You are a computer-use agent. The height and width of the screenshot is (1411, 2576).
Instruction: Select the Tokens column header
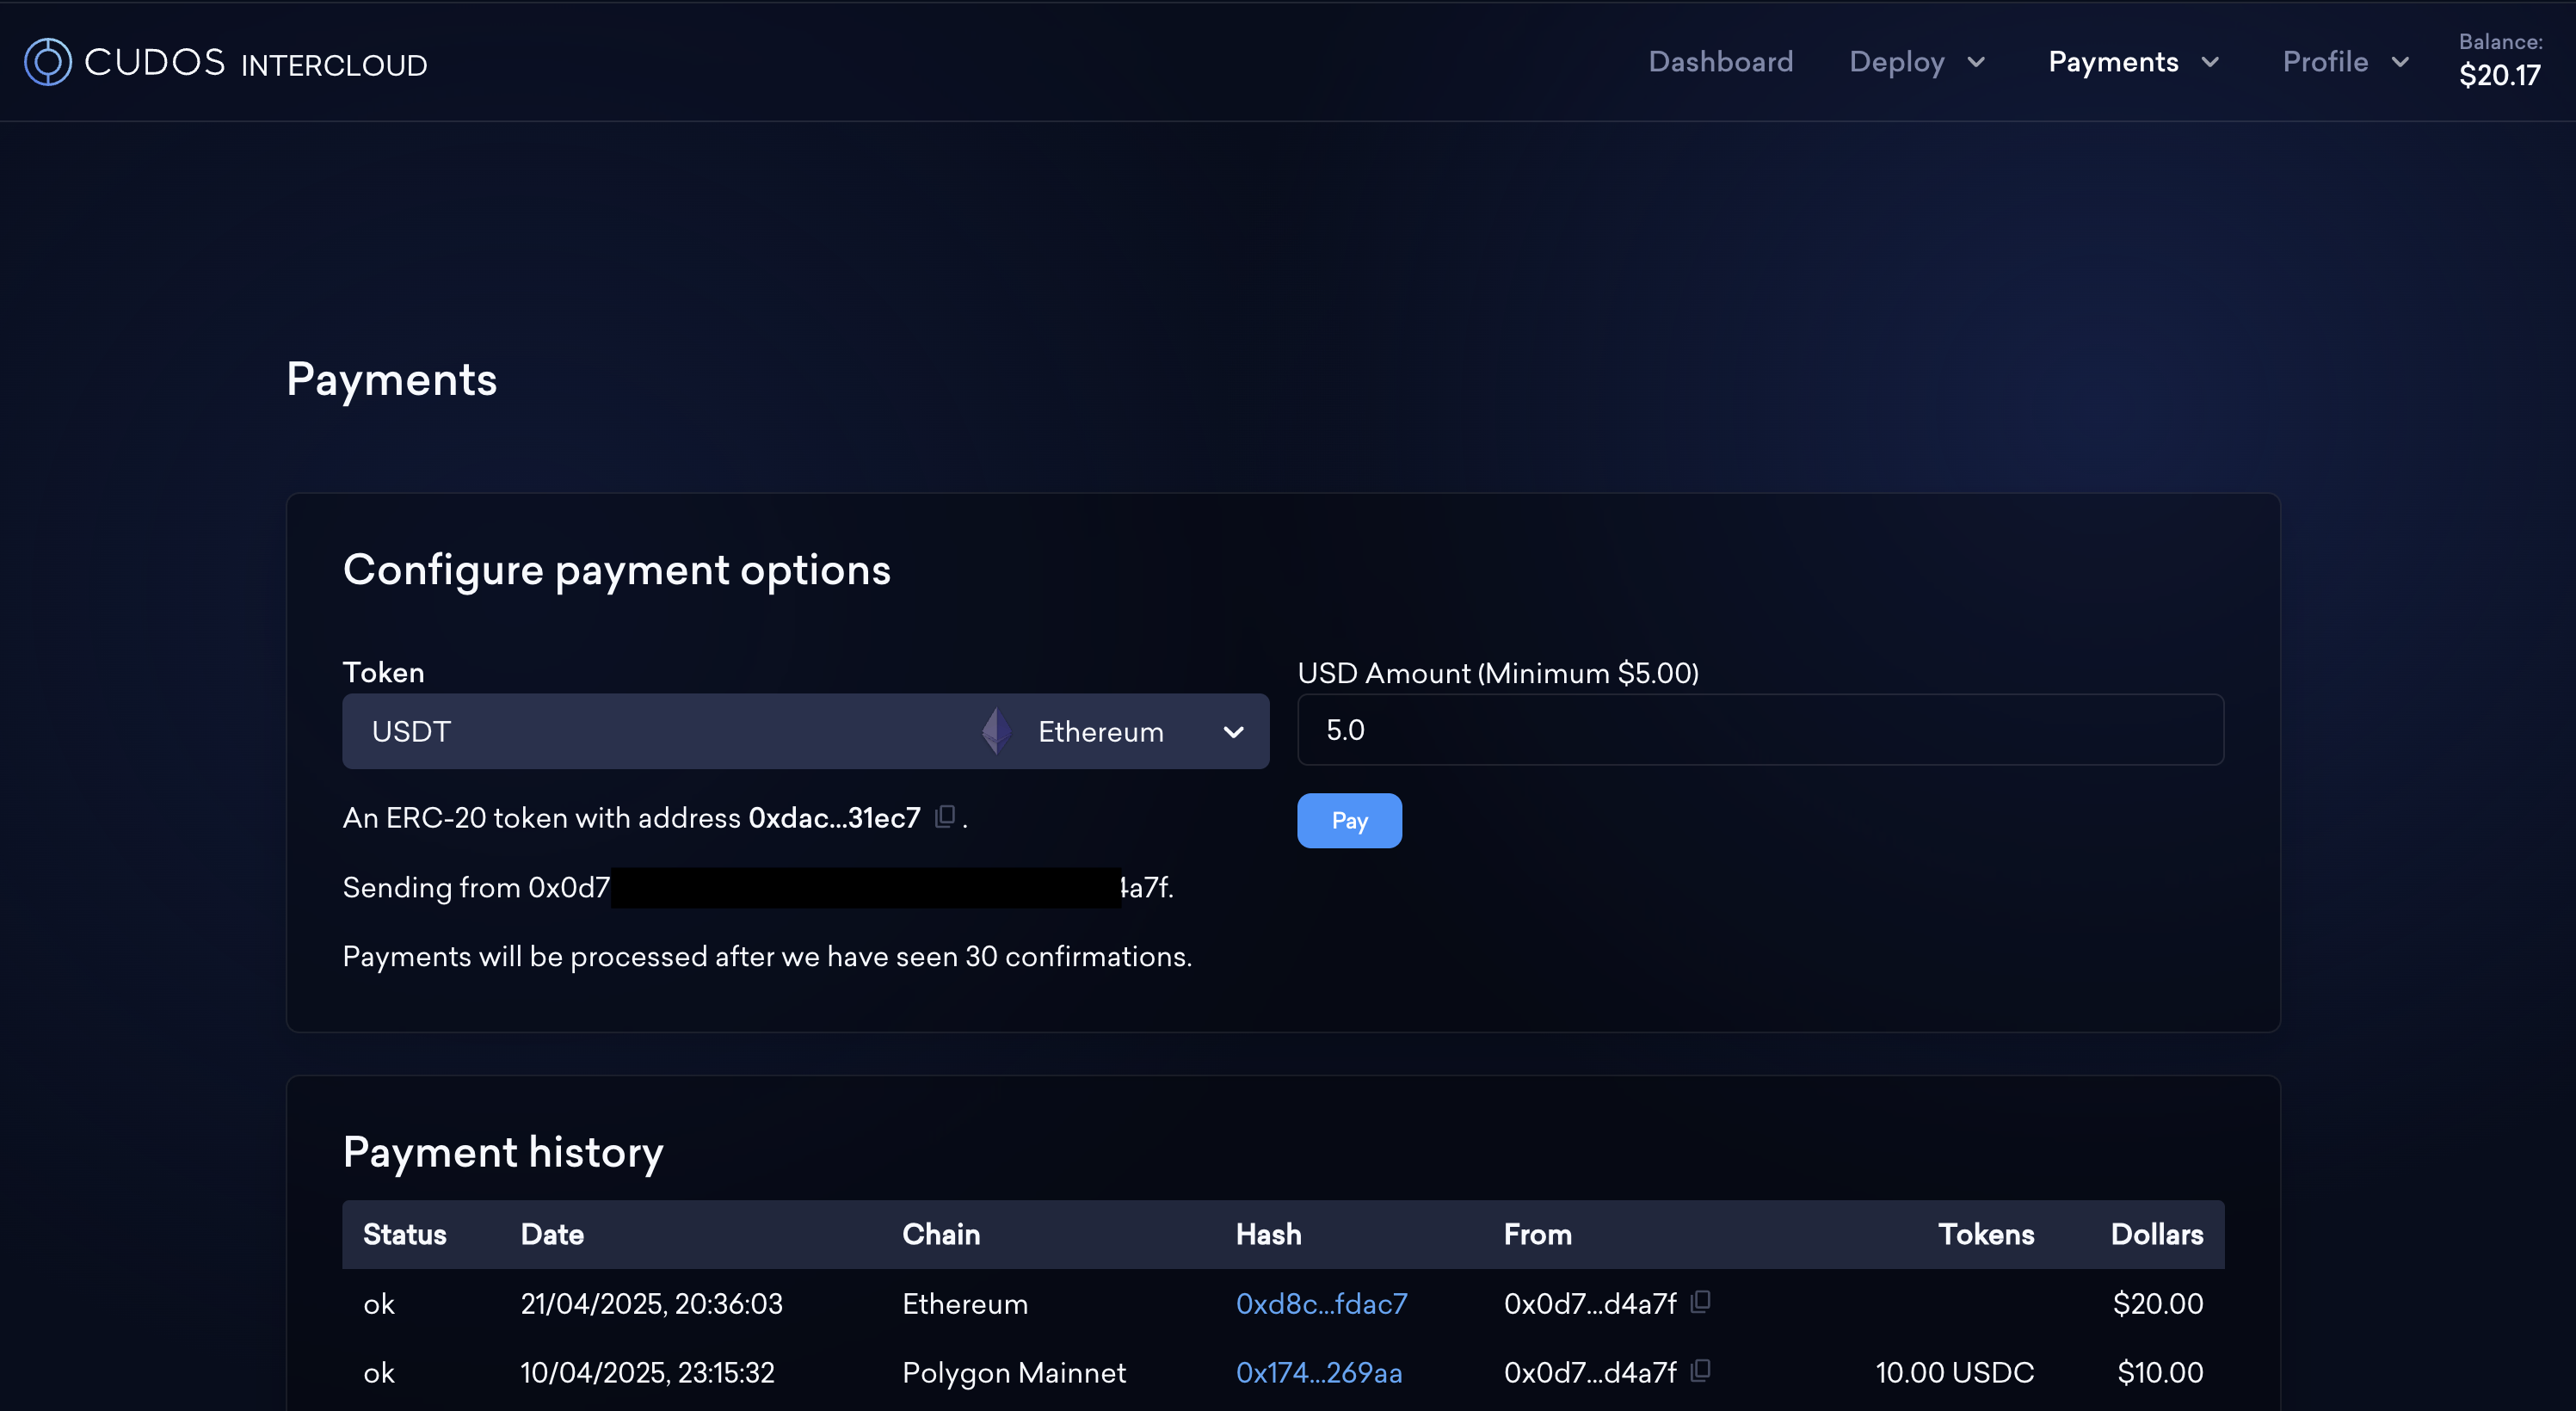coord(1986,1234)
